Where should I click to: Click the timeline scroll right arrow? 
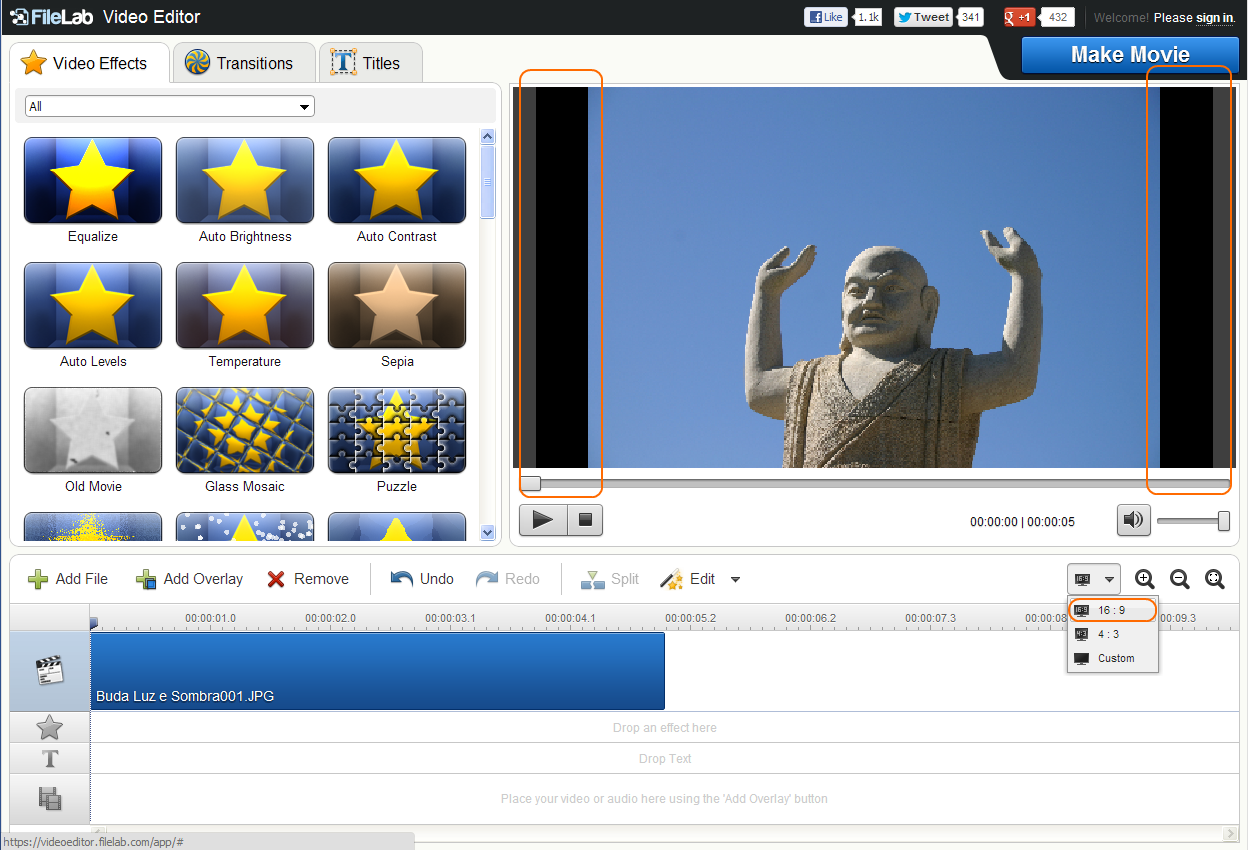[x=1230, y=833]
